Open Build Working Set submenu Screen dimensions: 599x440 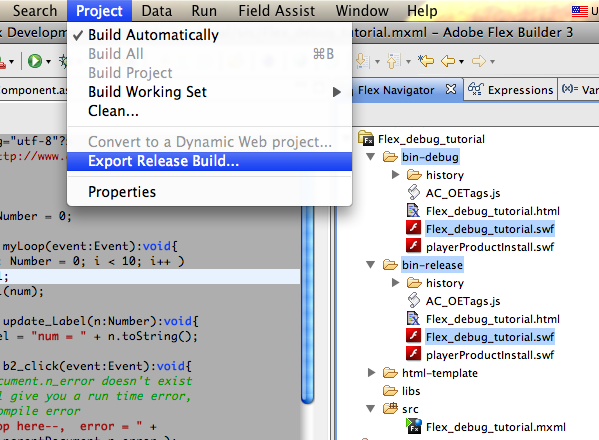(x=209, y=92)
